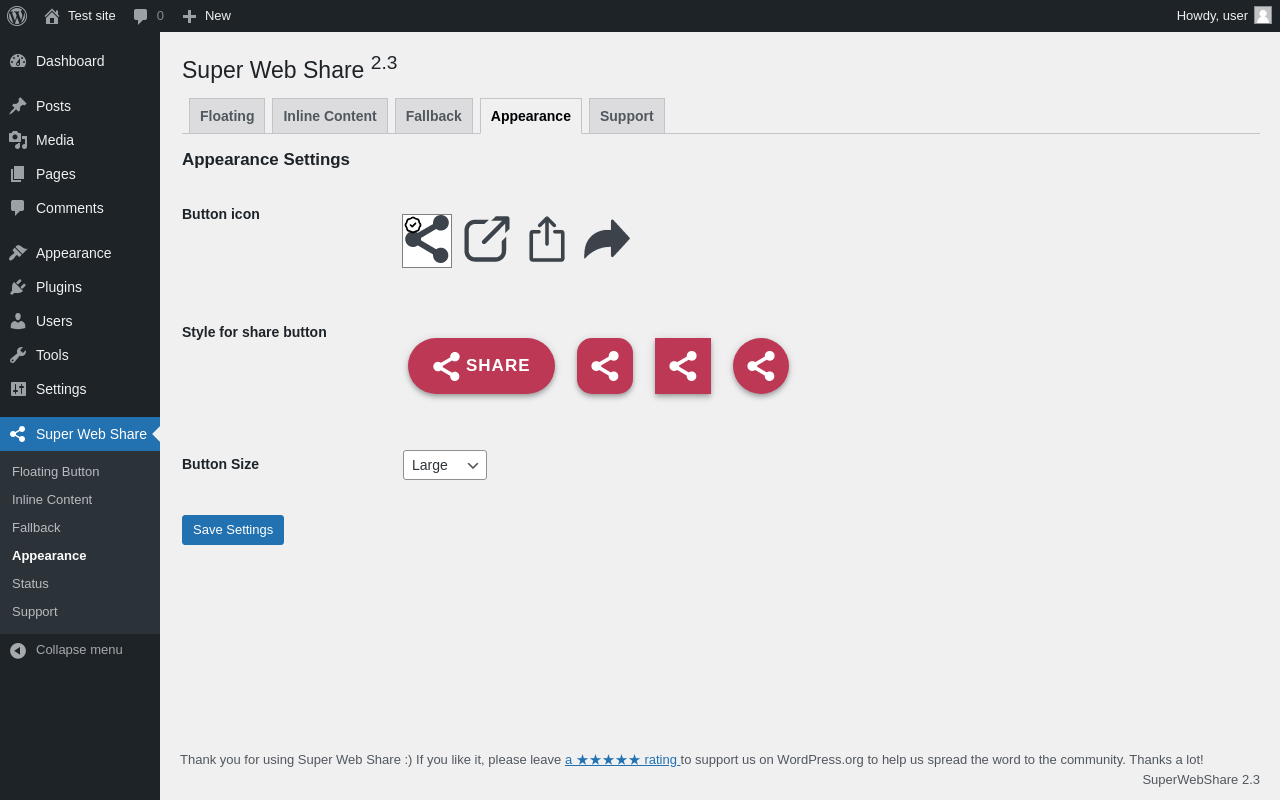
Task: Select the circular share button style
Action: coord(761,366)
